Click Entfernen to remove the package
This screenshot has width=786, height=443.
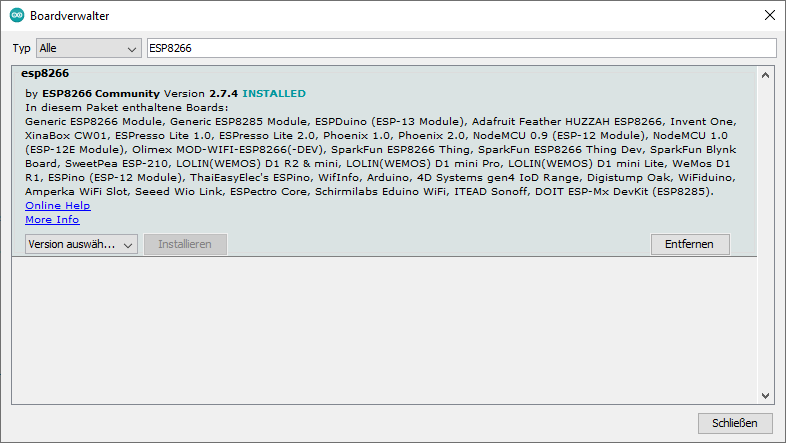click(690, 244)
